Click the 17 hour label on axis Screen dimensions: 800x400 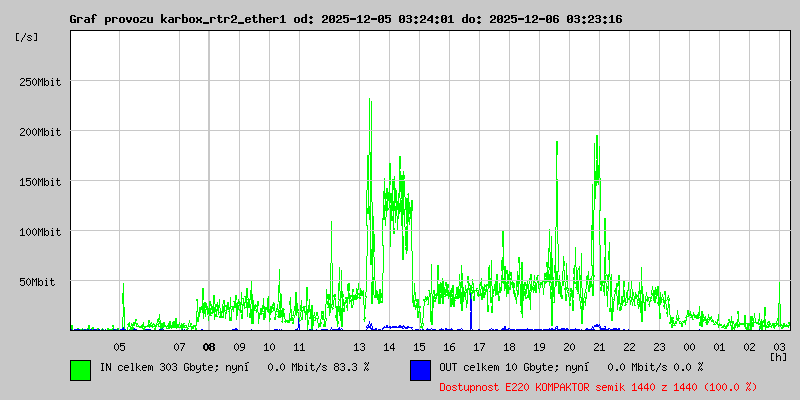[479, 347]
